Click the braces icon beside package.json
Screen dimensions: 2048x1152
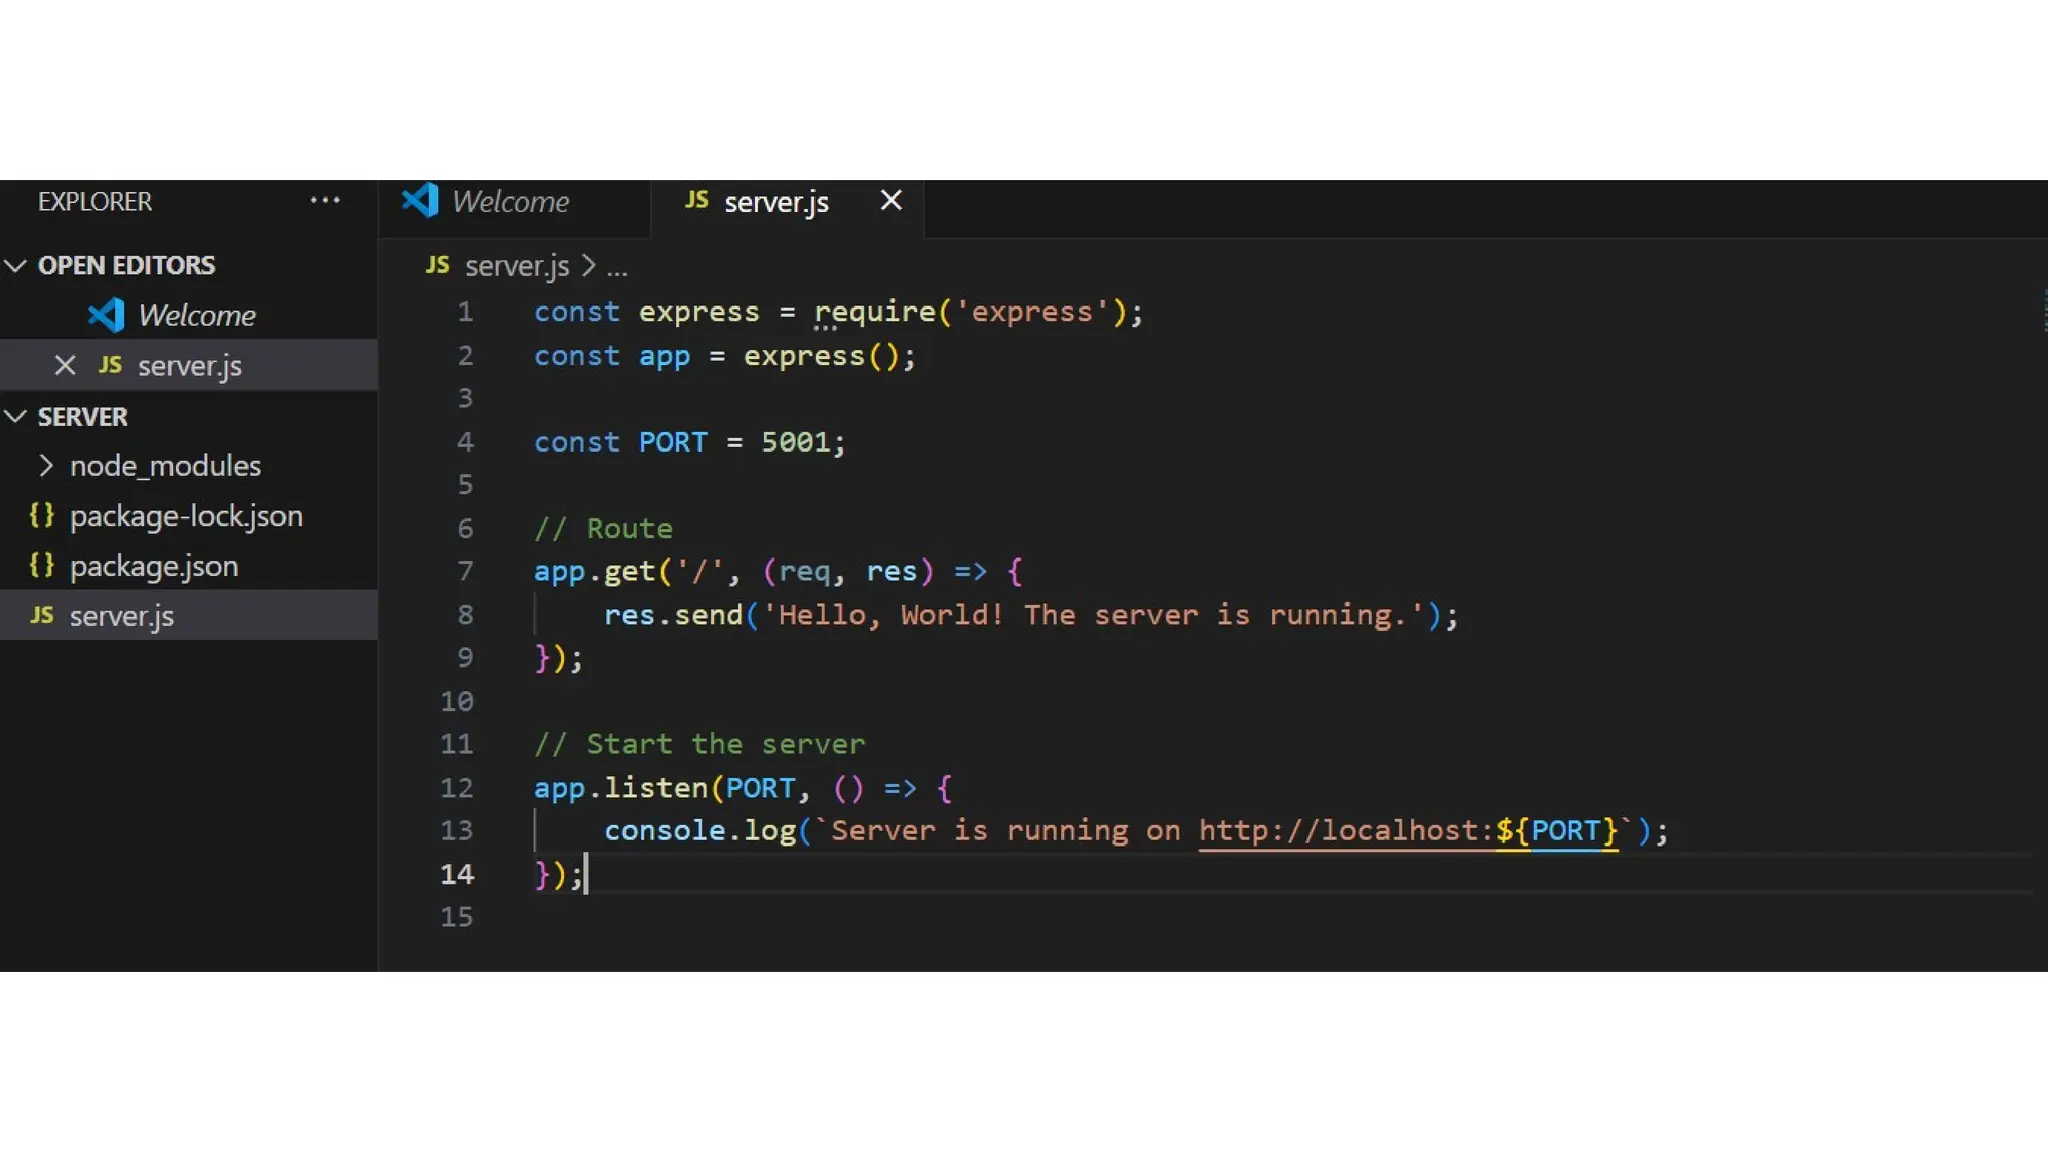coord(42,565)
